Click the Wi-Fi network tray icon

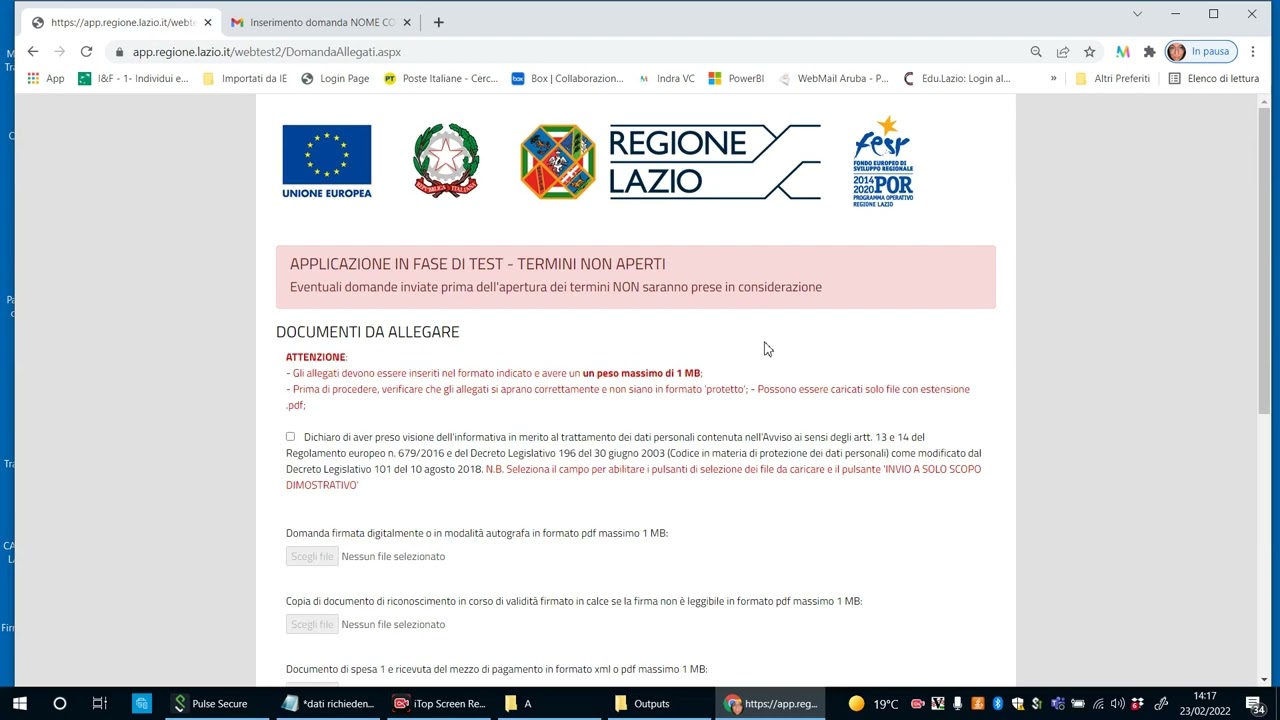coord(1098,704)
